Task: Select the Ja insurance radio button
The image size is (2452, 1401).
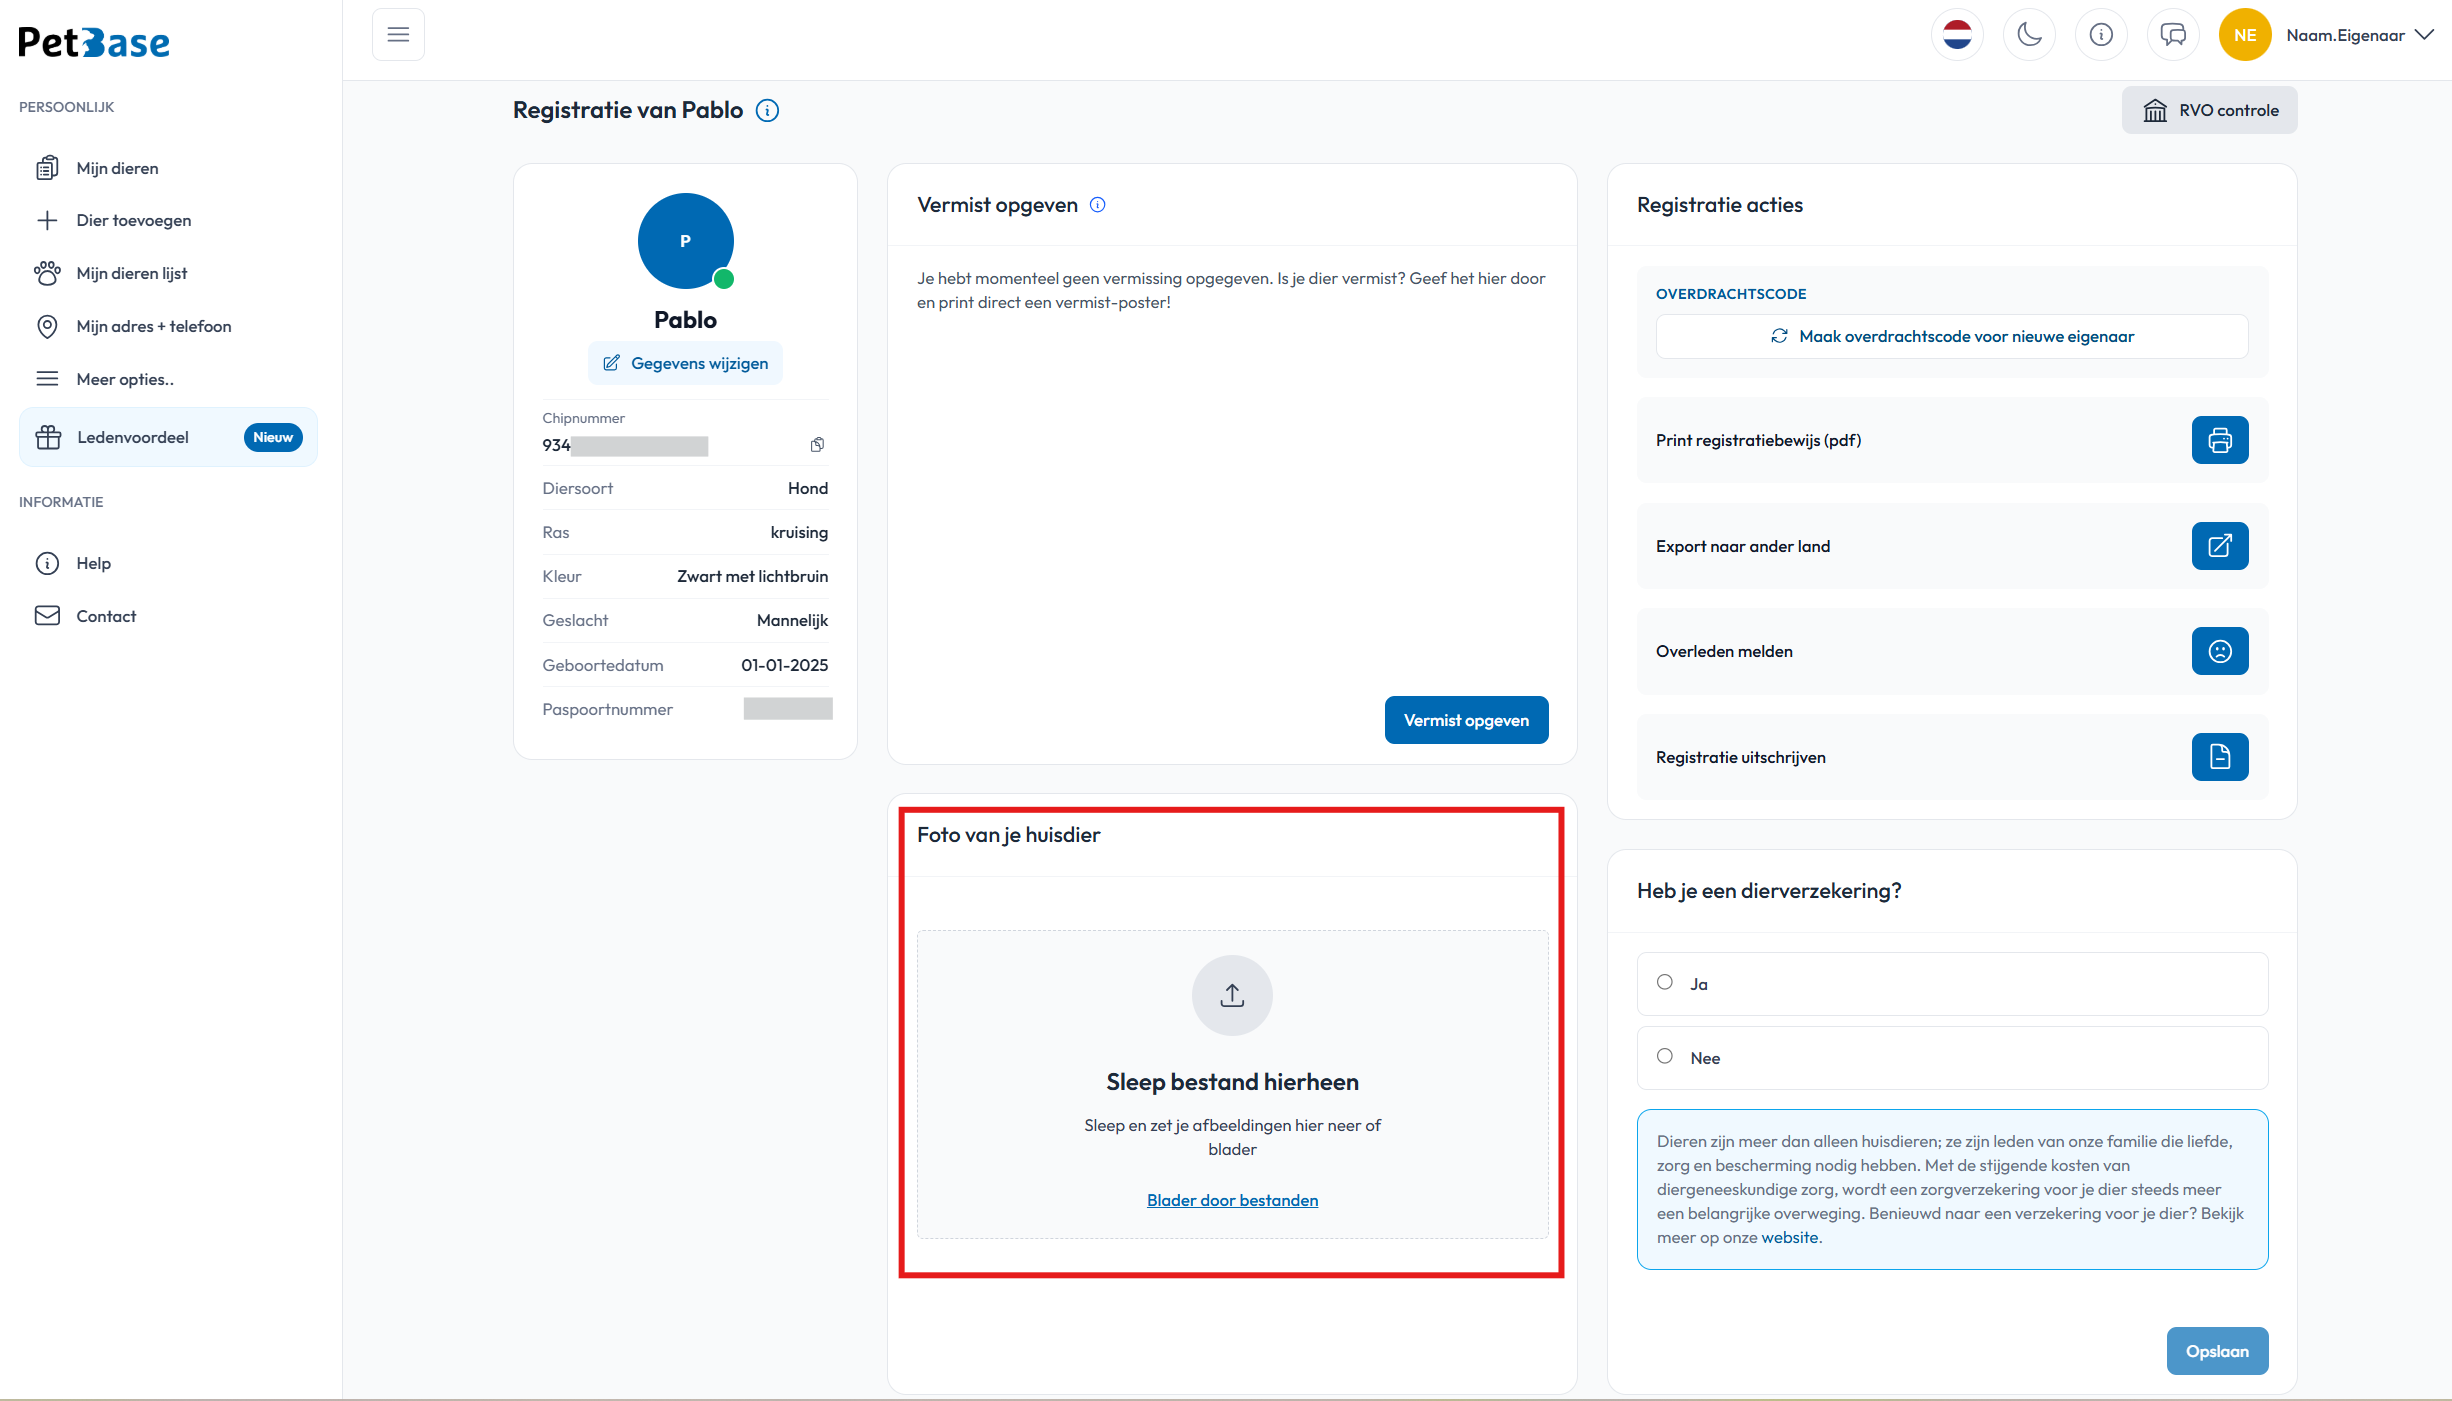Action: click(1665, 982)
